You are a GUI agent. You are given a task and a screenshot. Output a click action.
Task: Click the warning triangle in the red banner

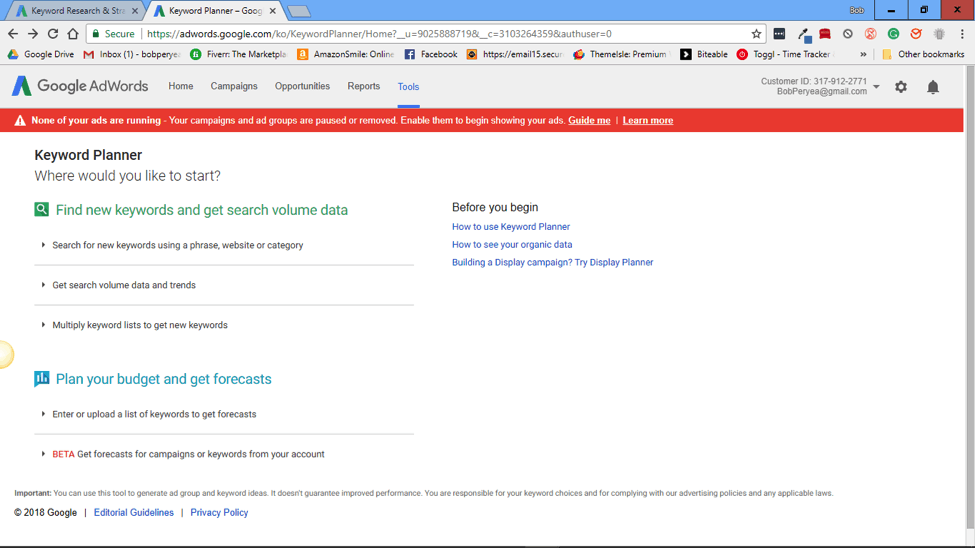20,120
